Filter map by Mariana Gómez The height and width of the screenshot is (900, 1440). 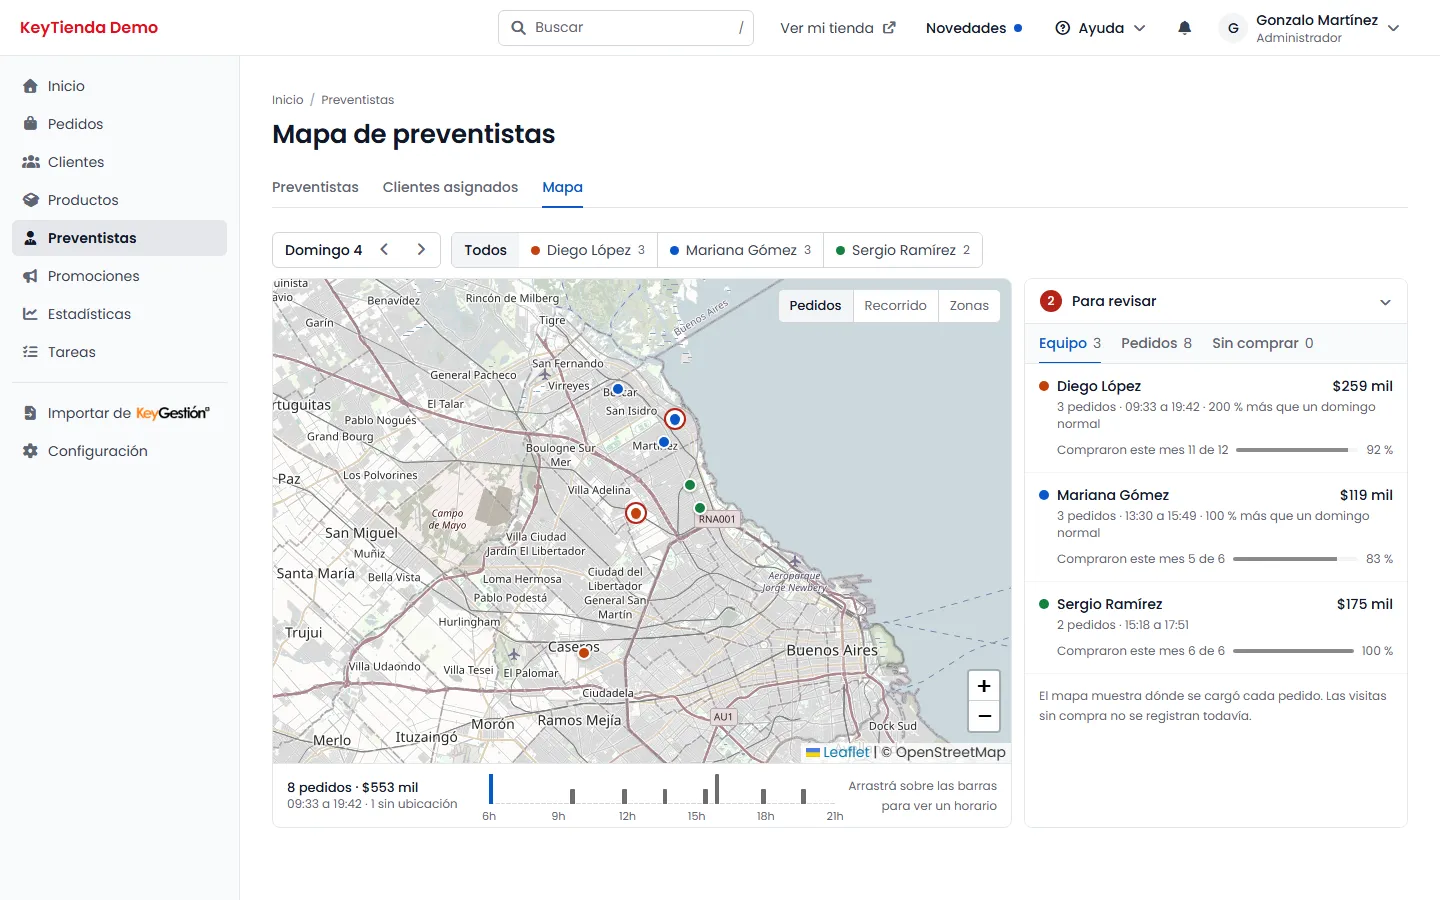point(740,250)
